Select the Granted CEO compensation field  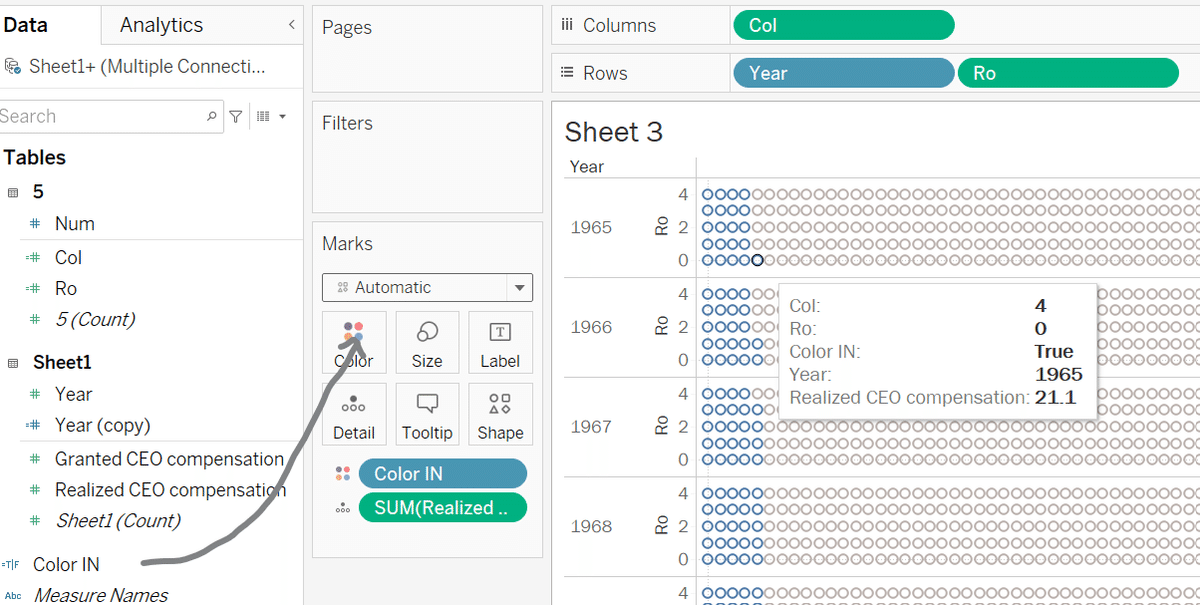(x=169, y=459)
